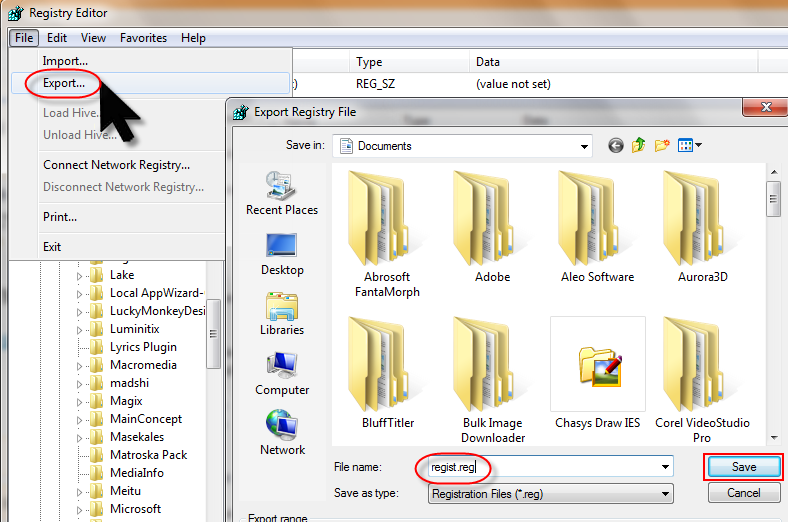
Task: Select the BluffTitler folder
Action: [387, 373]
